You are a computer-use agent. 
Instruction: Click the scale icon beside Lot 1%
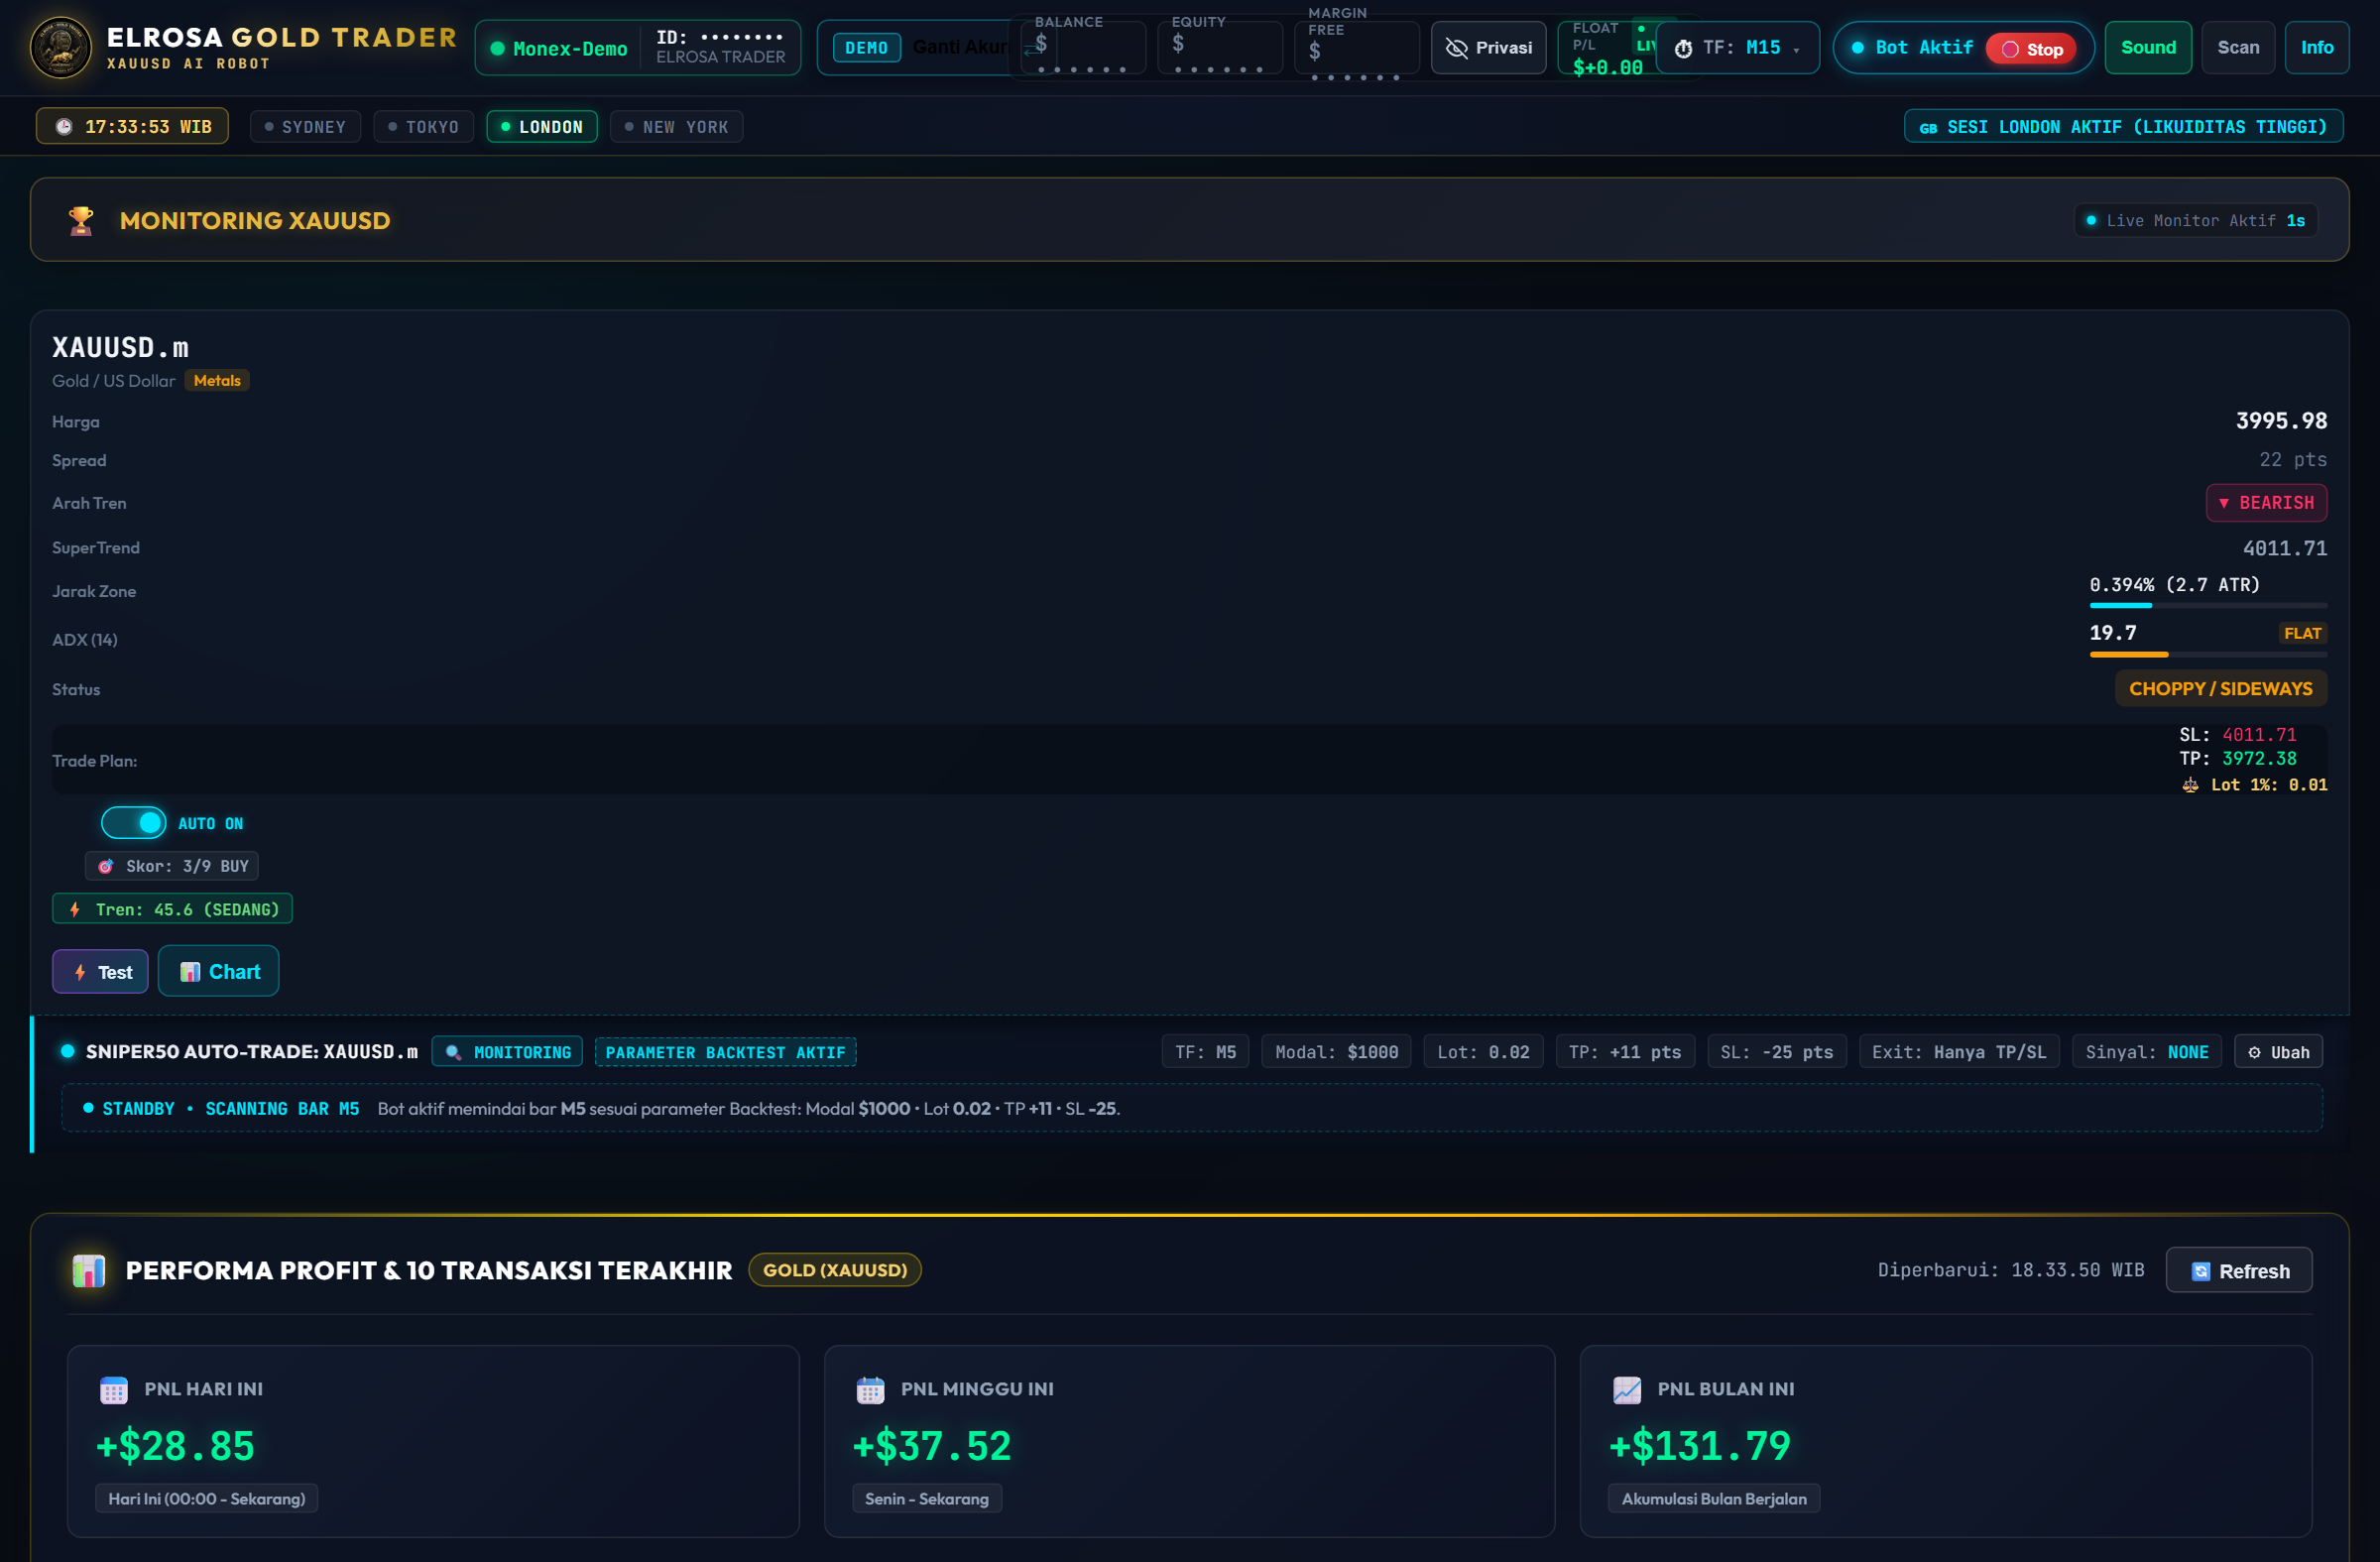pos(2190,785)
